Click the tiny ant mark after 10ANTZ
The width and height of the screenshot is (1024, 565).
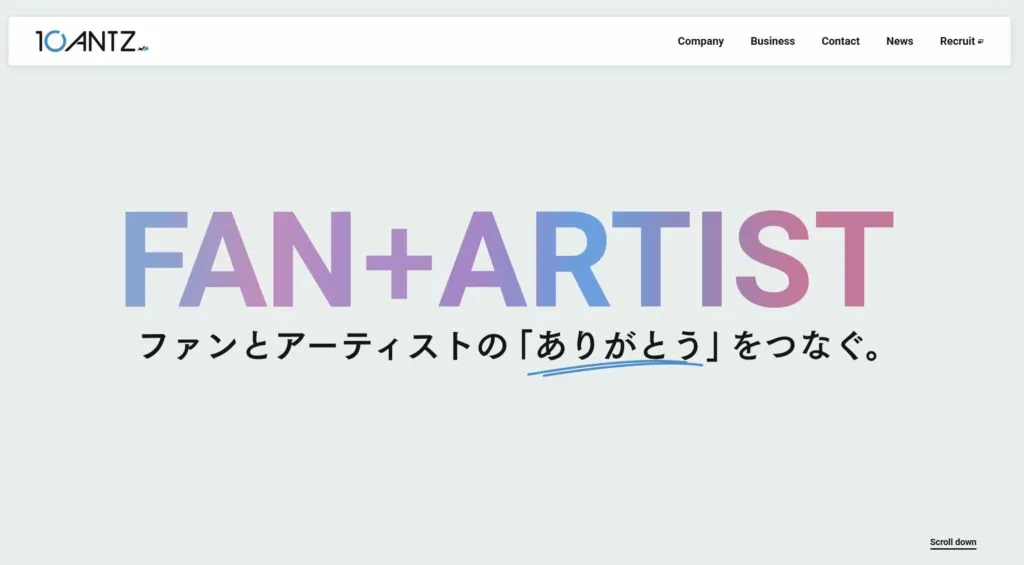pos(143,46)
